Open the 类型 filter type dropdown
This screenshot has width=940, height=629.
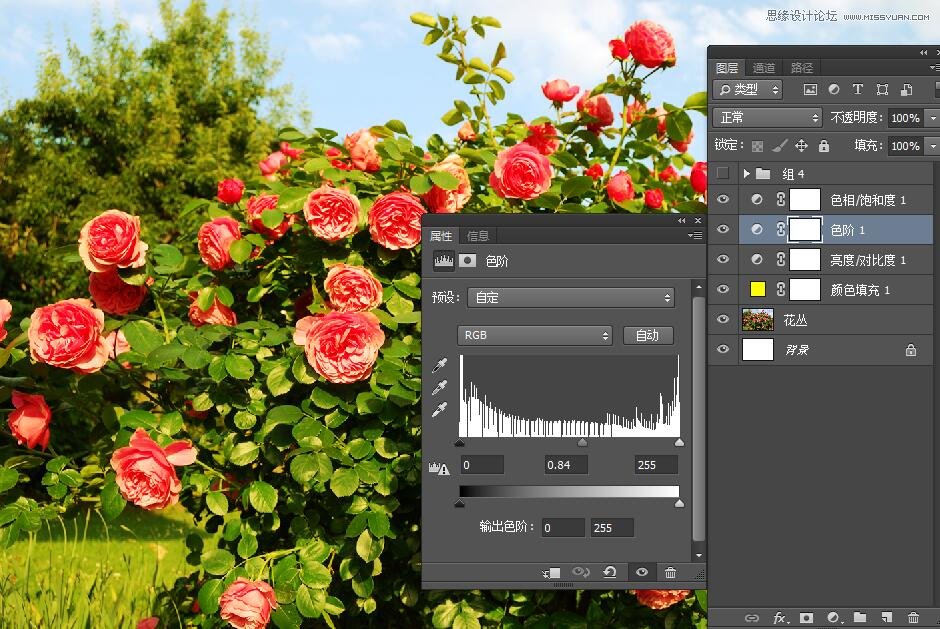[x=748, y=89]
